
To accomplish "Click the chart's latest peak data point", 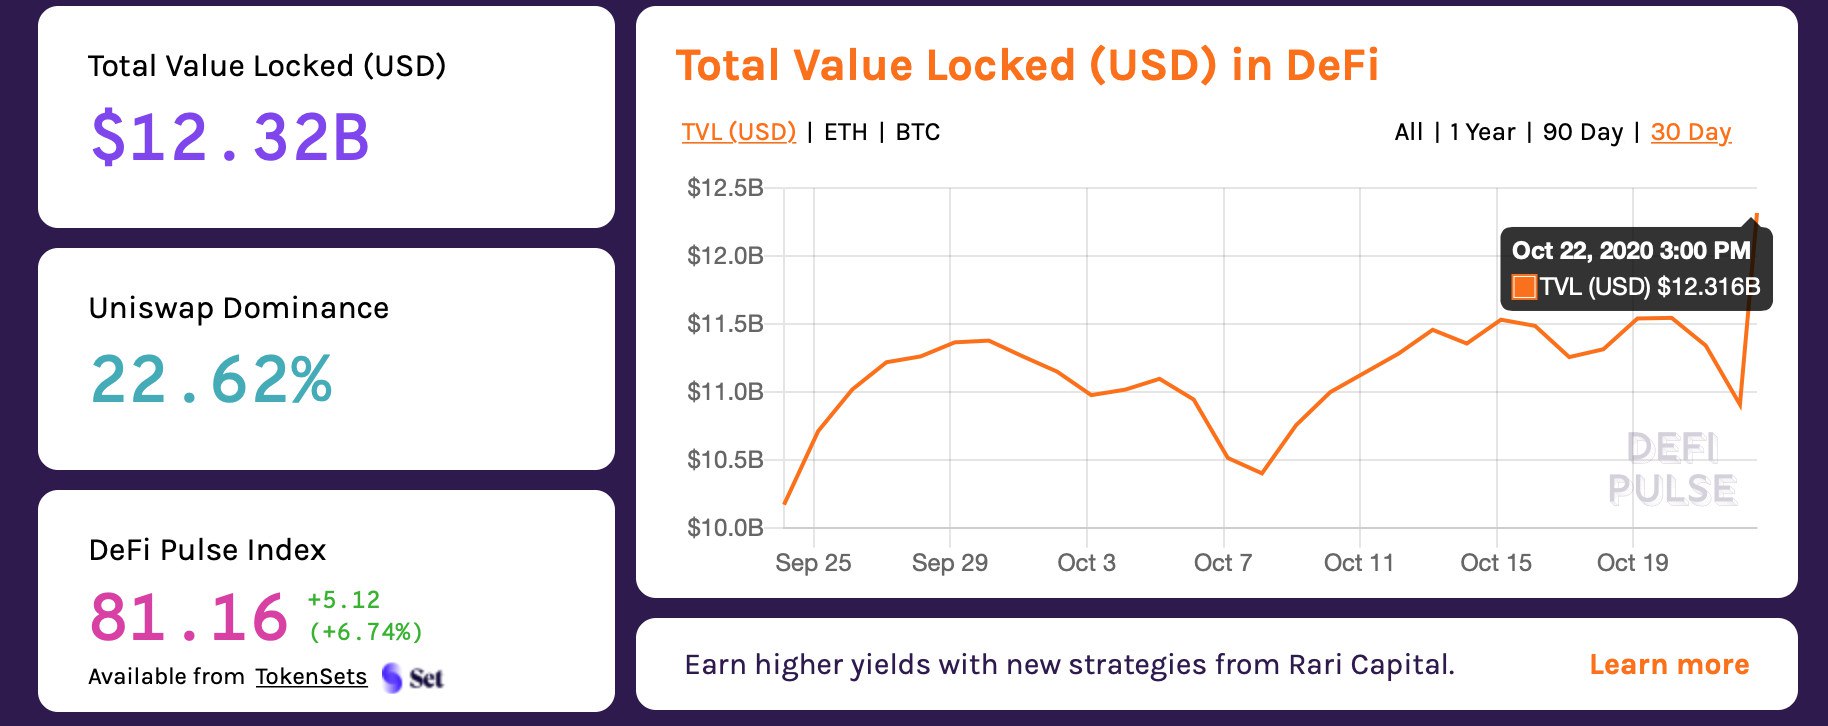I will (1756, 215).
